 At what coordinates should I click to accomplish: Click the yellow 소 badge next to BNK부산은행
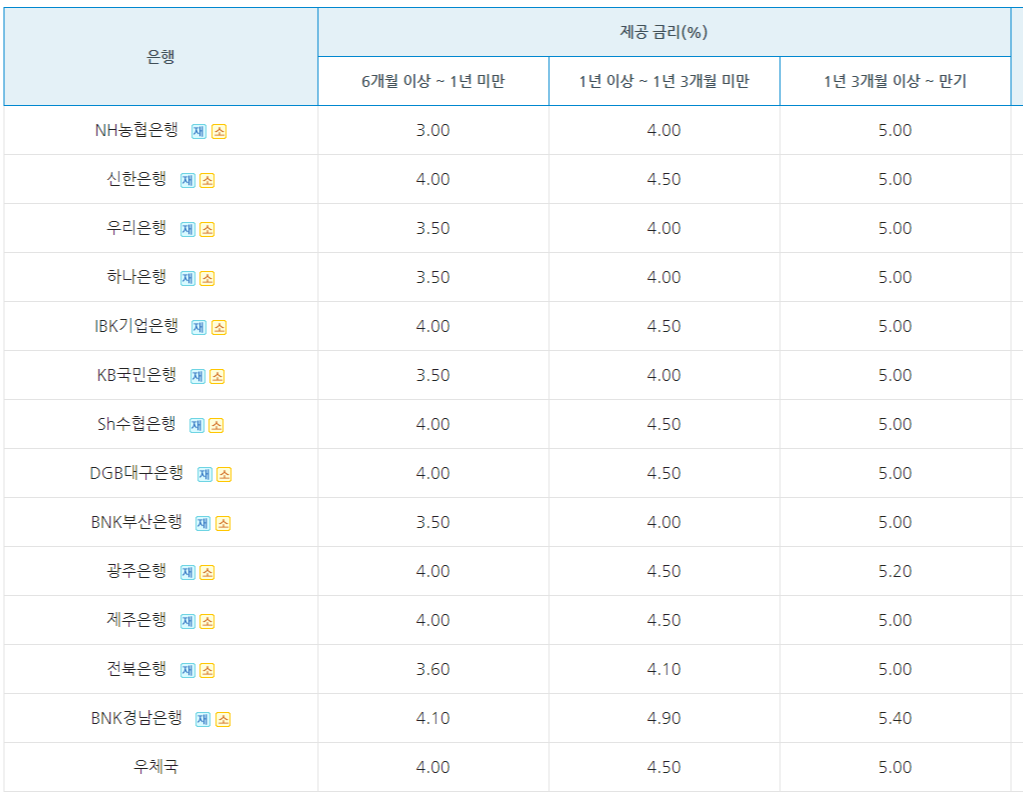(223, 523)
